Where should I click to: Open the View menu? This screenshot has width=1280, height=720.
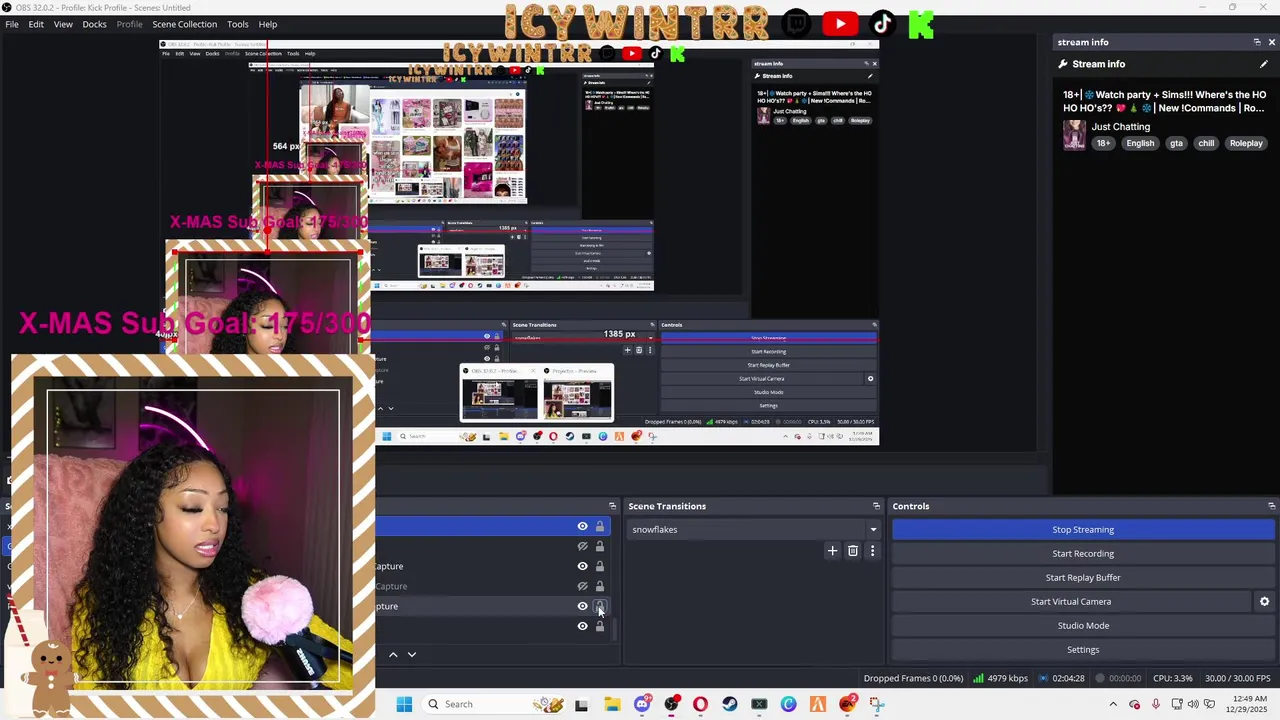(63, 24)
